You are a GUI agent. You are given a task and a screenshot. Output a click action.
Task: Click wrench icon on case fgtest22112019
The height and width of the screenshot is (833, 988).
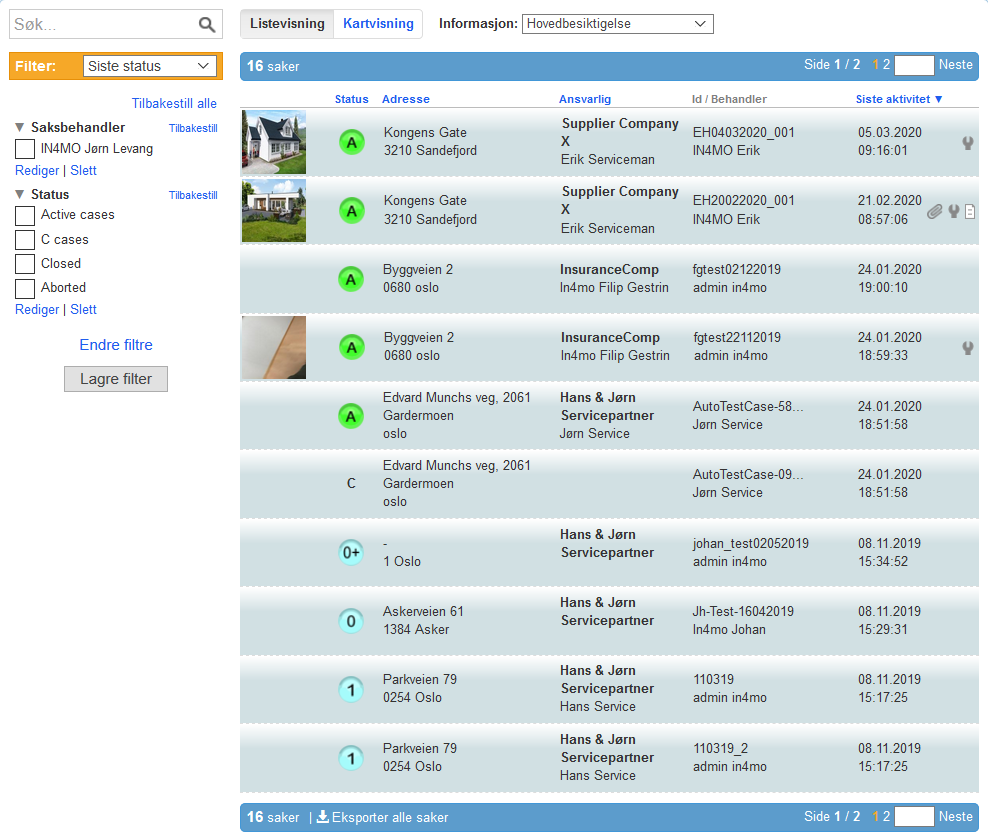(967, 348)
